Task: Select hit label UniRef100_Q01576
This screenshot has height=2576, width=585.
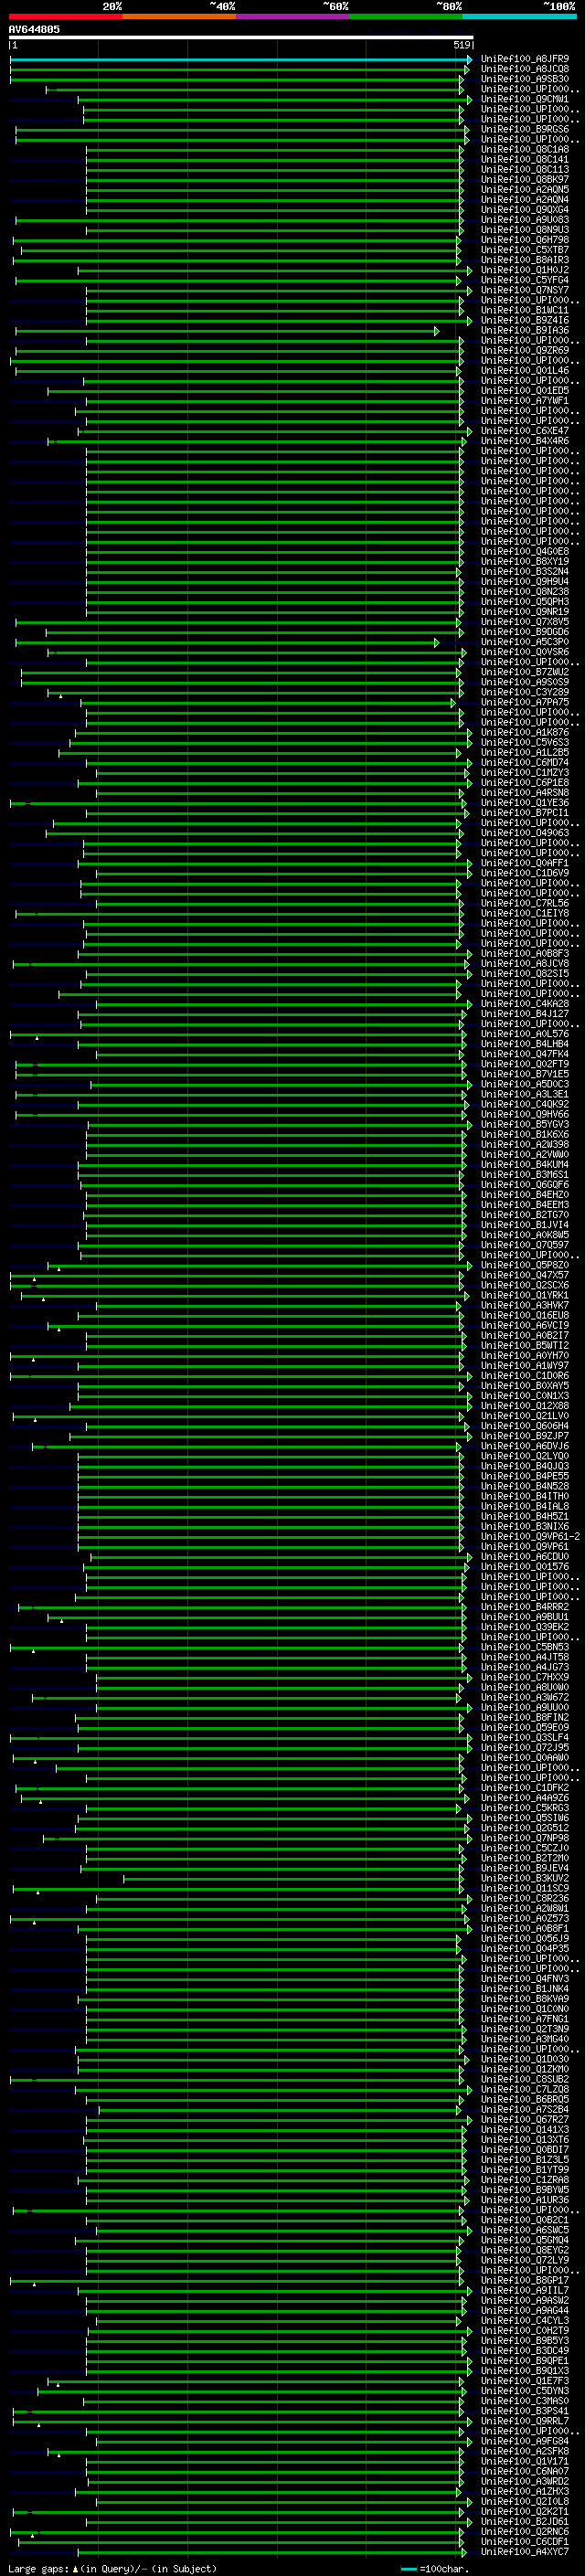Action: [x=525, y=1567]
